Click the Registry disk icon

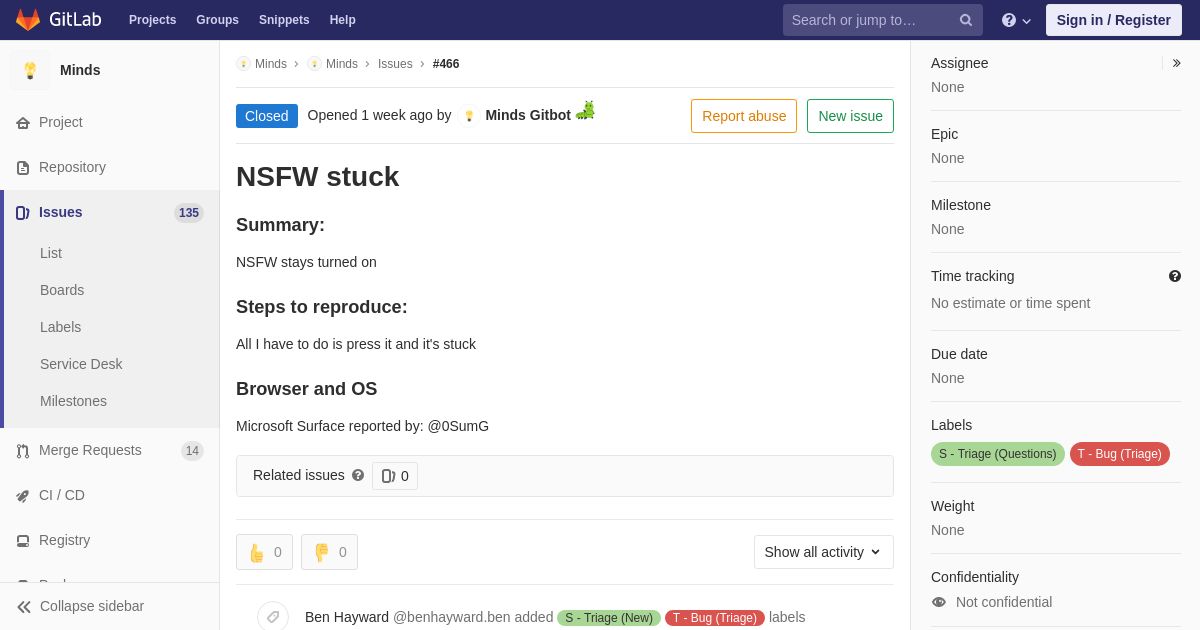pyautogui.click(x=23, y=541)
